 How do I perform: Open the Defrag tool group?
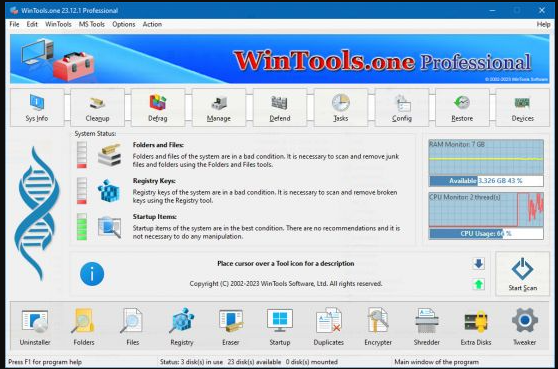click(x=158, y=107)
